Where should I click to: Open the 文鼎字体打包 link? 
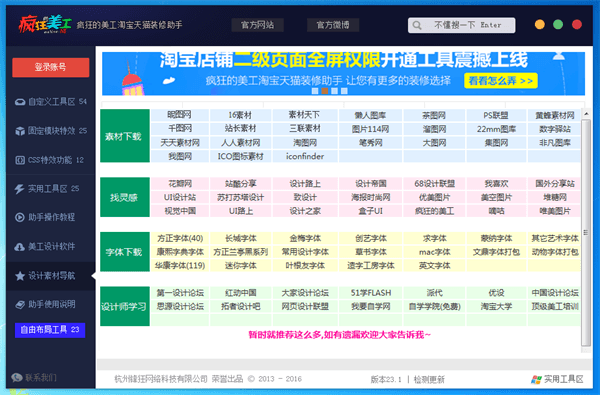[x=496, y=252]
